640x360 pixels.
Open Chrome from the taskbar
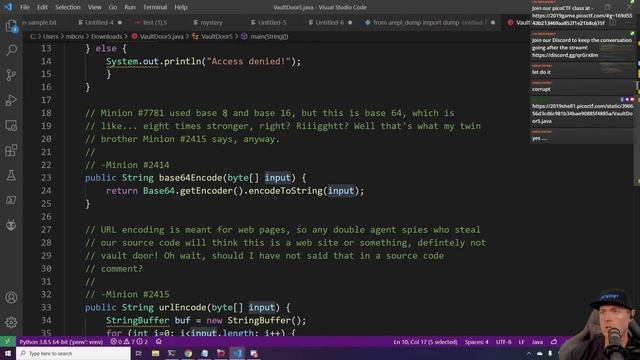(x=188, y=353)
